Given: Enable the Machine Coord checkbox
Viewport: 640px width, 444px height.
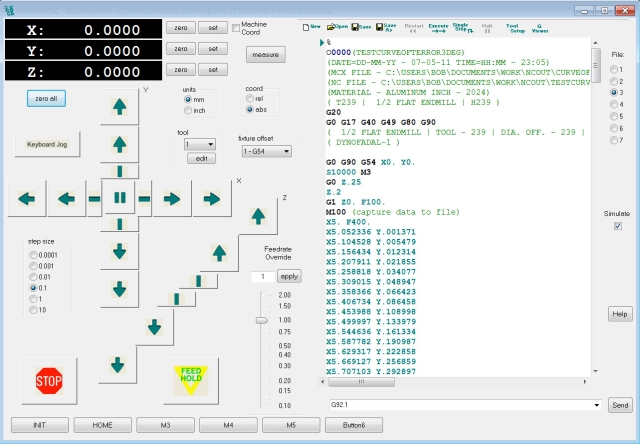Looking at the screenshot, I should tap(237, 26).
